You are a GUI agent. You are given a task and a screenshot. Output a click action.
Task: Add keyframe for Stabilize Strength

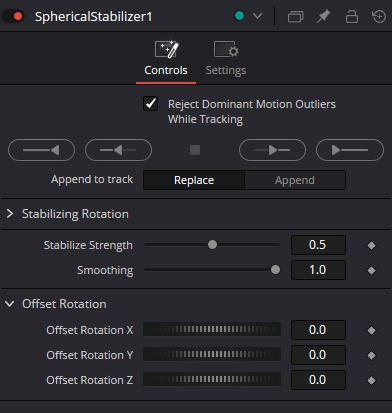371,245
